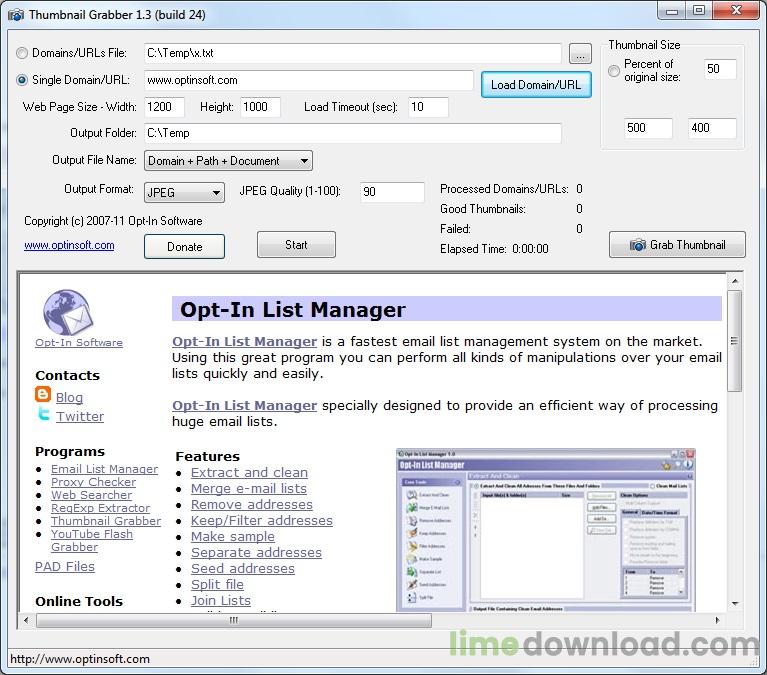Open the Seed addresses feature link

tap(243, 568)
